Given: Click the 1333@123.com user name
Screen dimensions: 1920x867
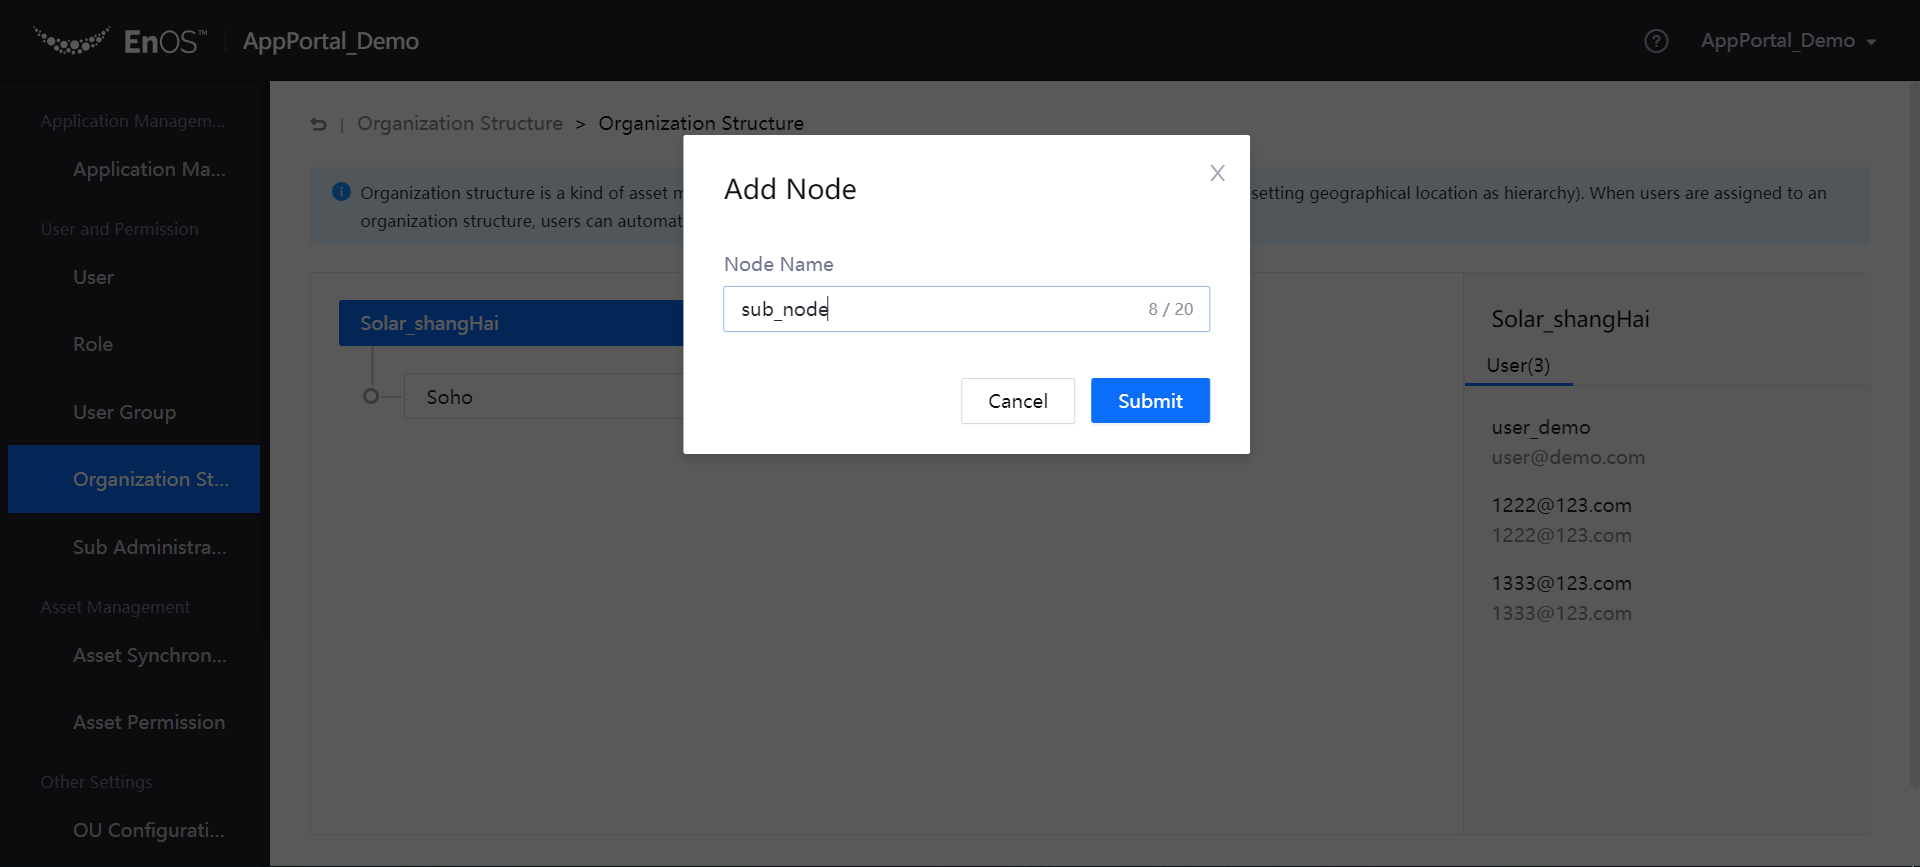Looking at the screenshot, I should click(x=1561, y=583).
